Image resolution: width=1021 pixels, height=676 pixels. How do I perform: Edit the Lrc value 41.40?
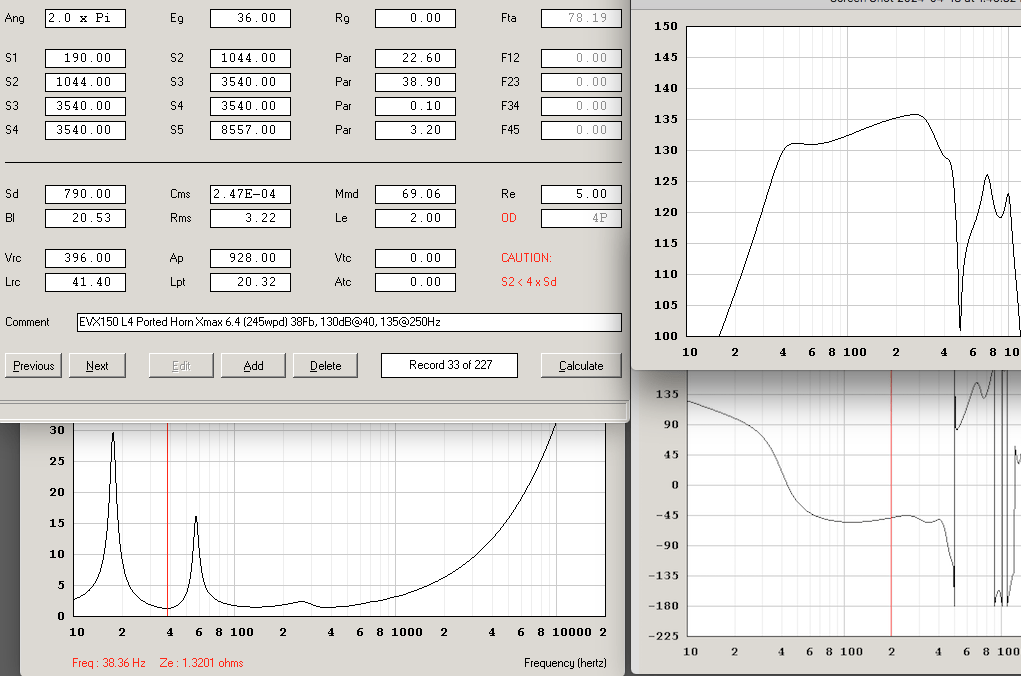coord(85,283)
